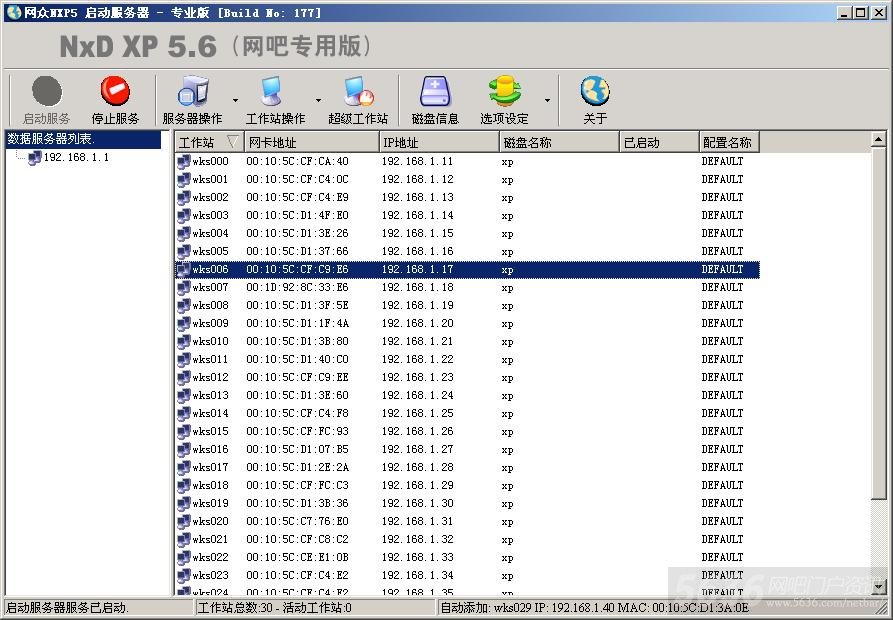Viewport: 893px width, 620px height.
Task: Sort by the 已启动 column header
Action: coord(659,142)
